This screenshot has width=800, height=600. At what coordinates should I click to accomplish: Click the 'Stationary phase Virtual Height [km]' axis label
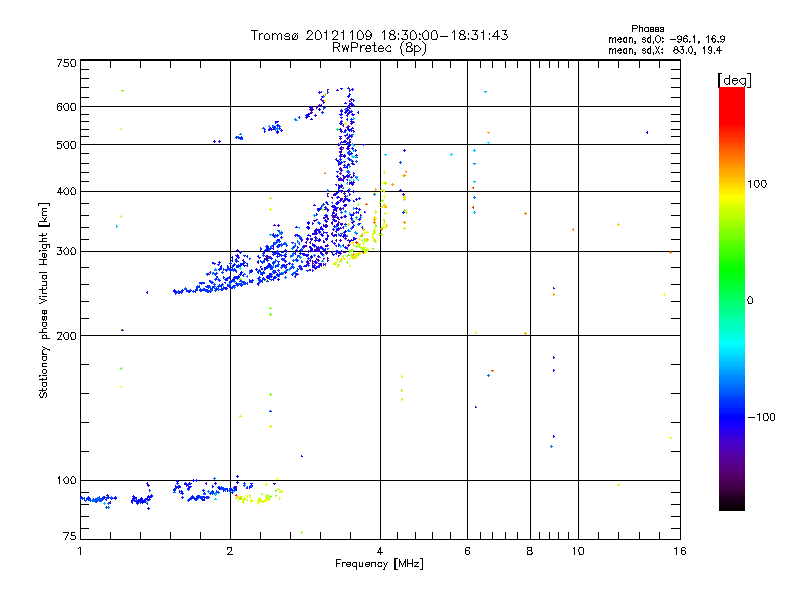pos(43,300)
